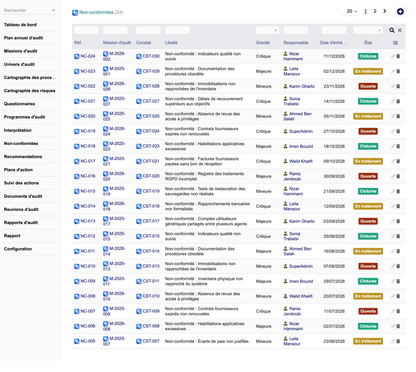
Task: Open Cartographie des risques menu
Action: 30,91
